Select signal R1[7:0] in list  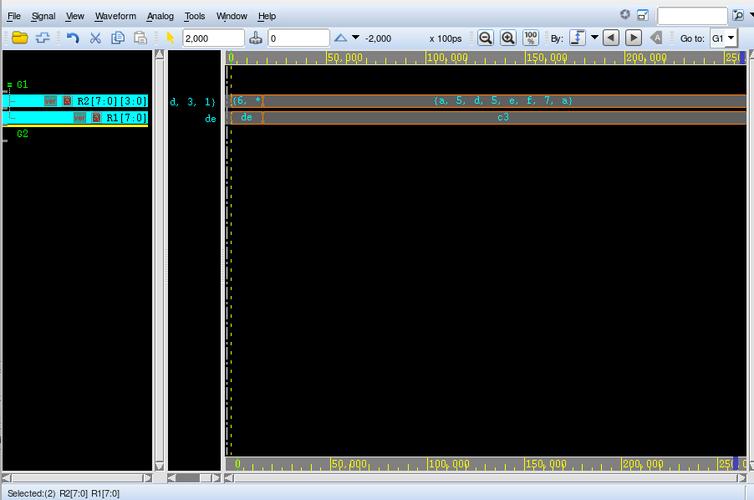click(x=77, y=117)
